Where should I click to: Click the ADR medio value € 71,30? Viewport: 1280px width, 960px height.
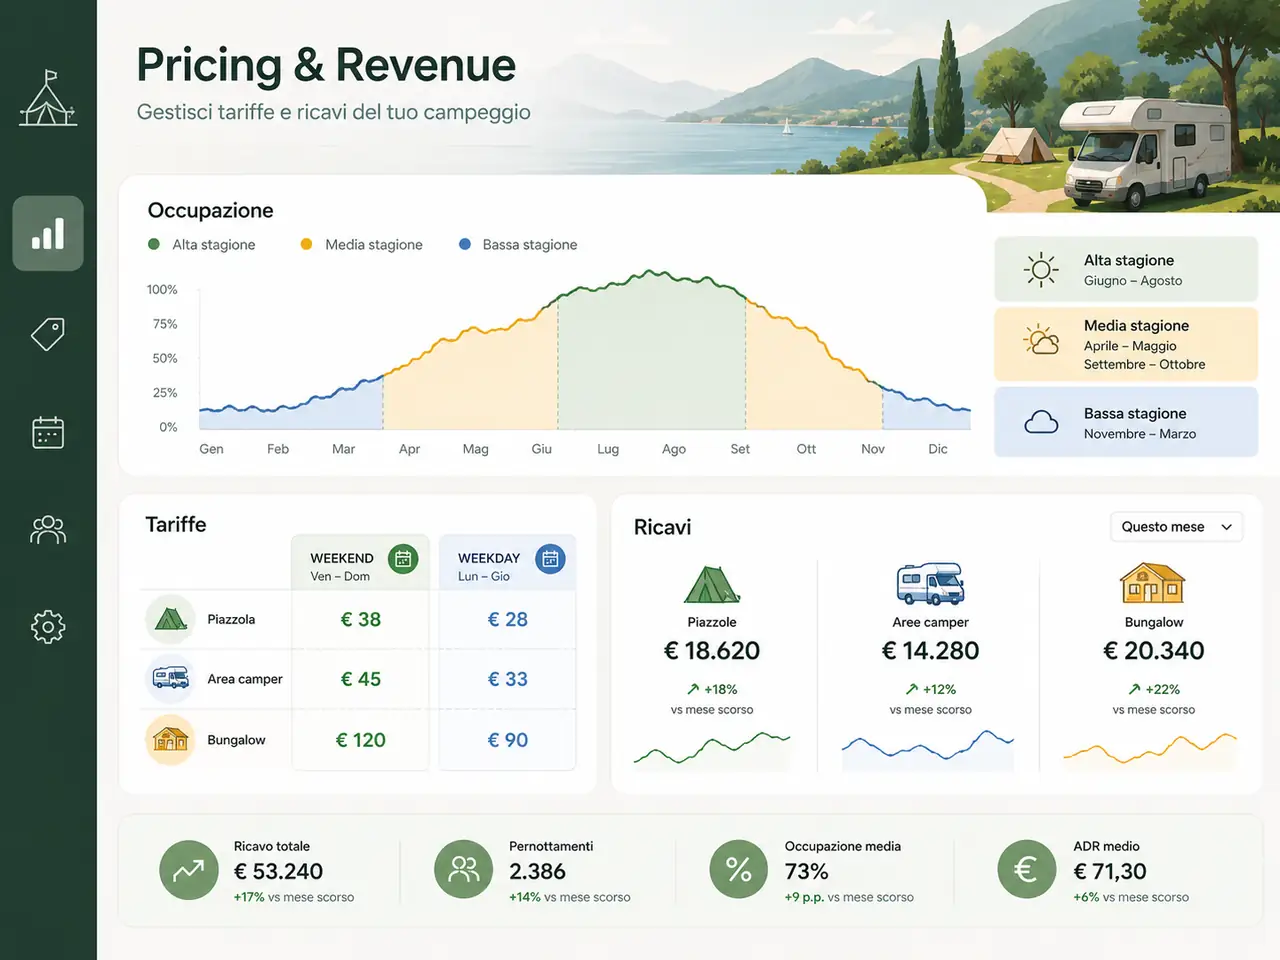[1110, 872]
